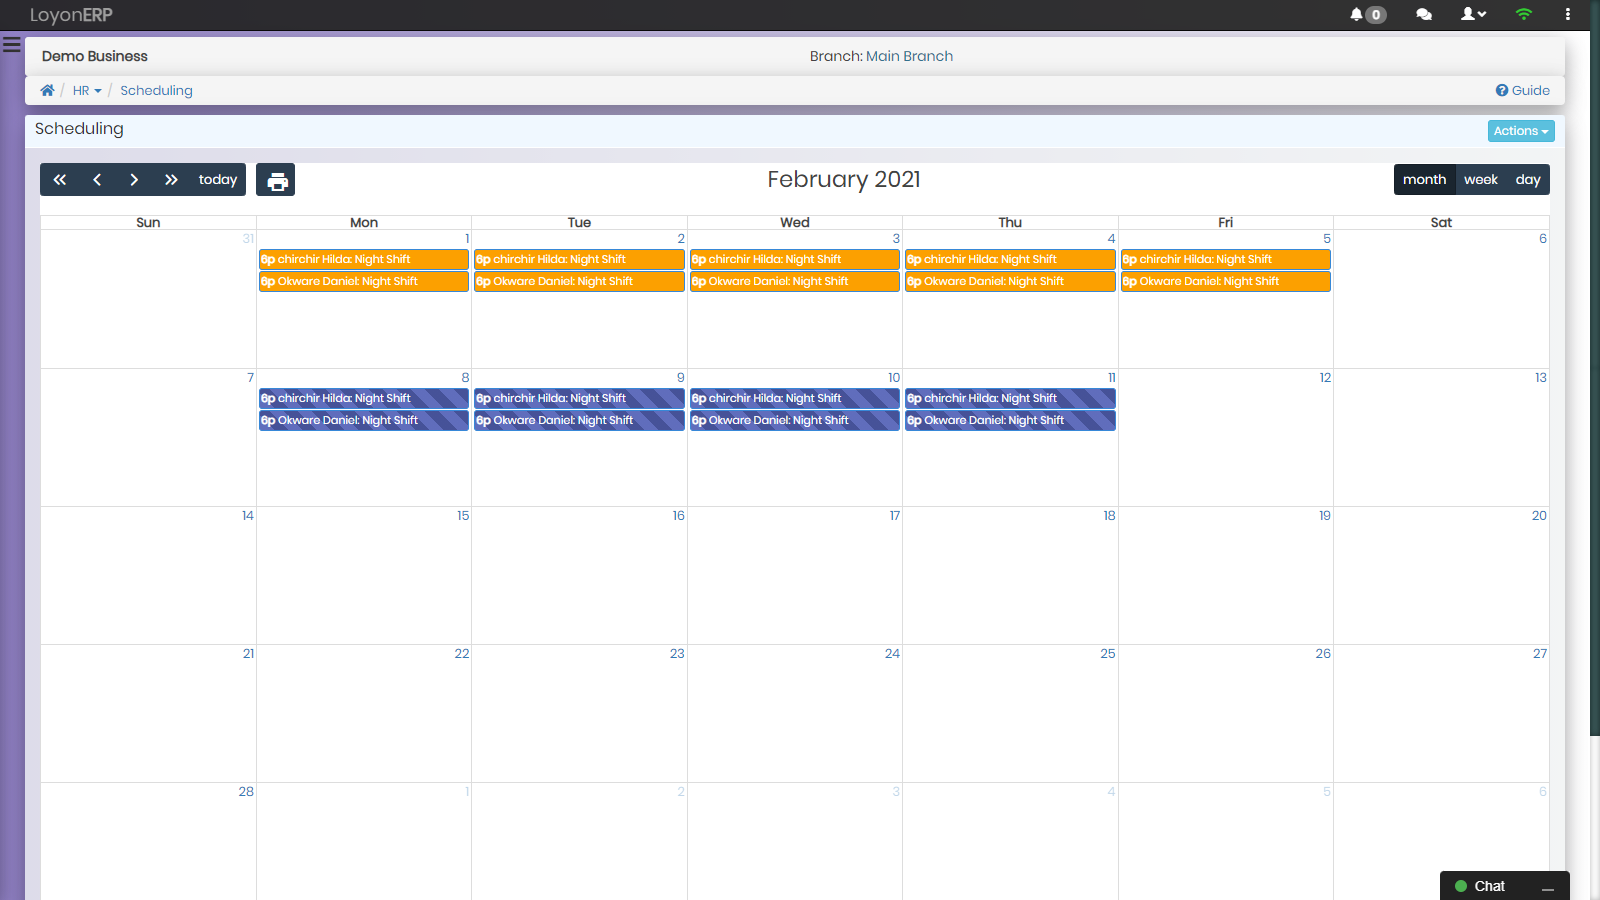Print the schedule calendar
1600x900 pixels.
pos(277,180)
